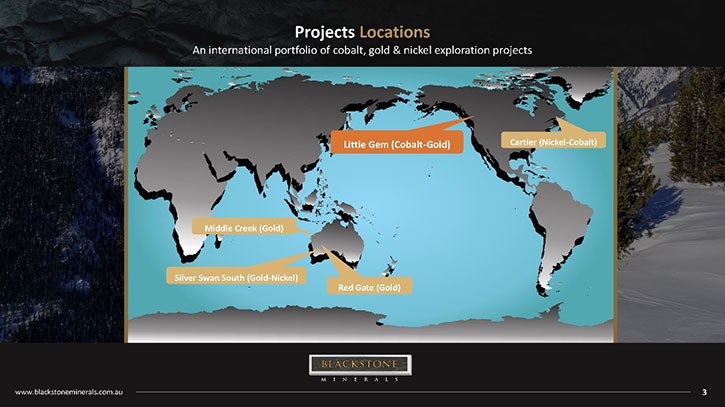Click the Projects Locations heading

(x=362, y=32)
